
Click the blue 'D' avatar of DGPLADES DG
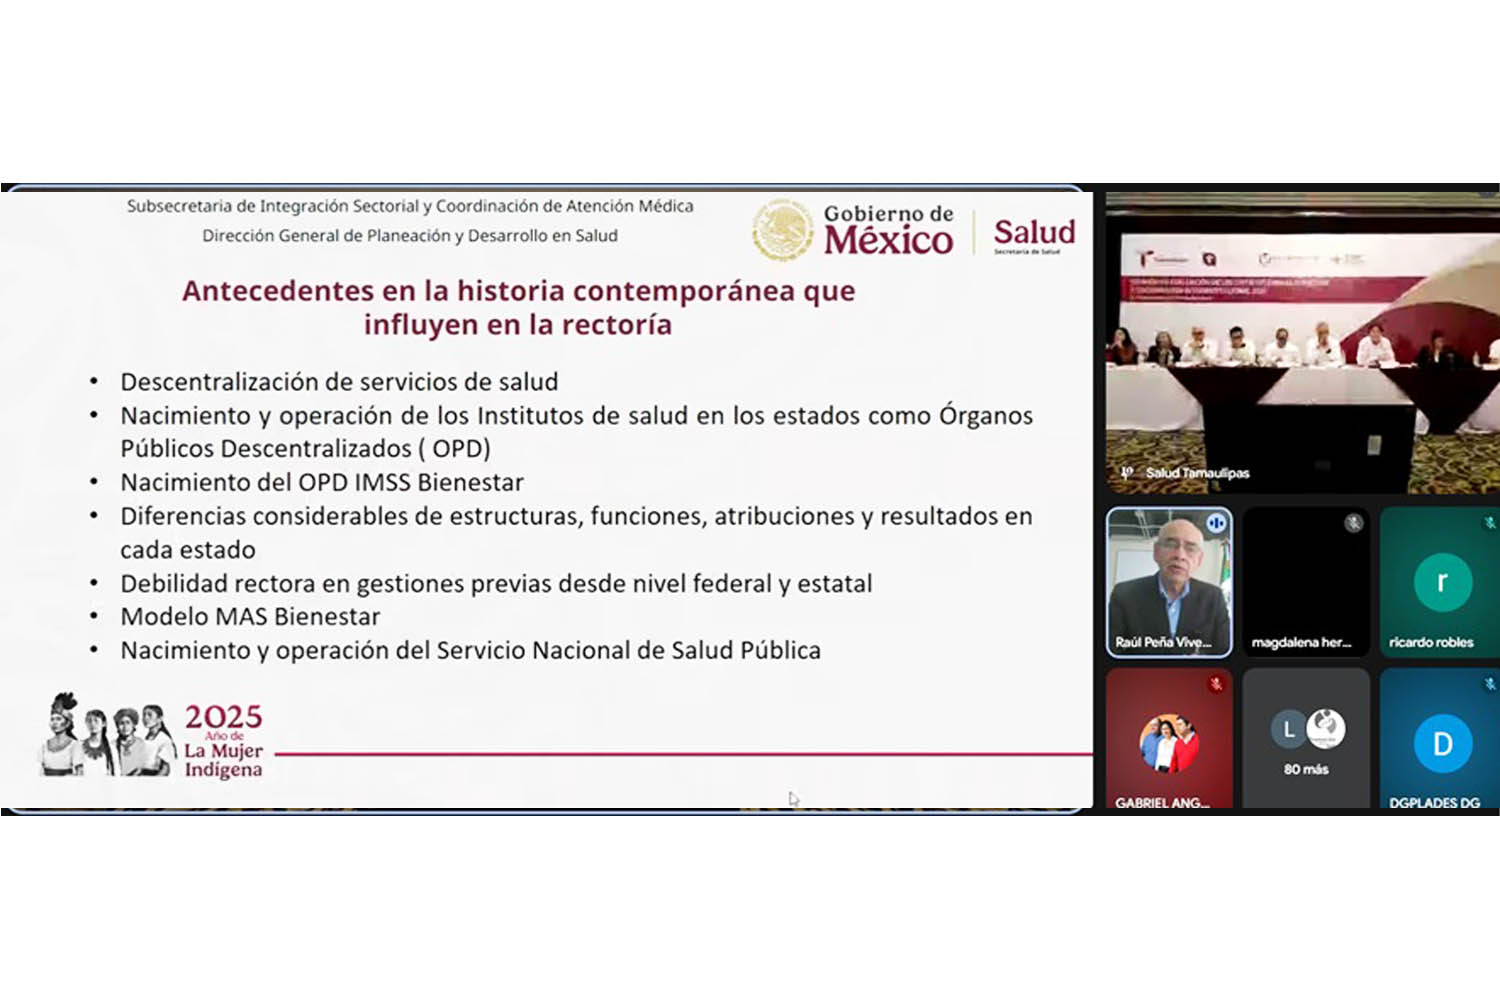pos(1442,744)
